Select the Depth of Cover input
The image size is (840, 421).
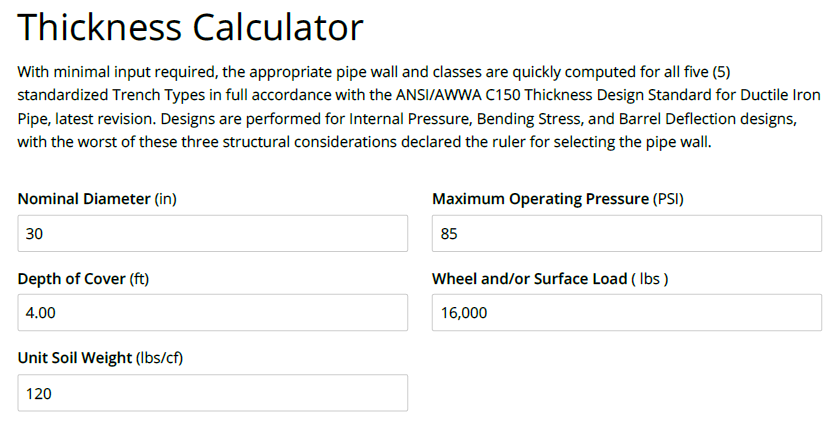tap(212, 312)
